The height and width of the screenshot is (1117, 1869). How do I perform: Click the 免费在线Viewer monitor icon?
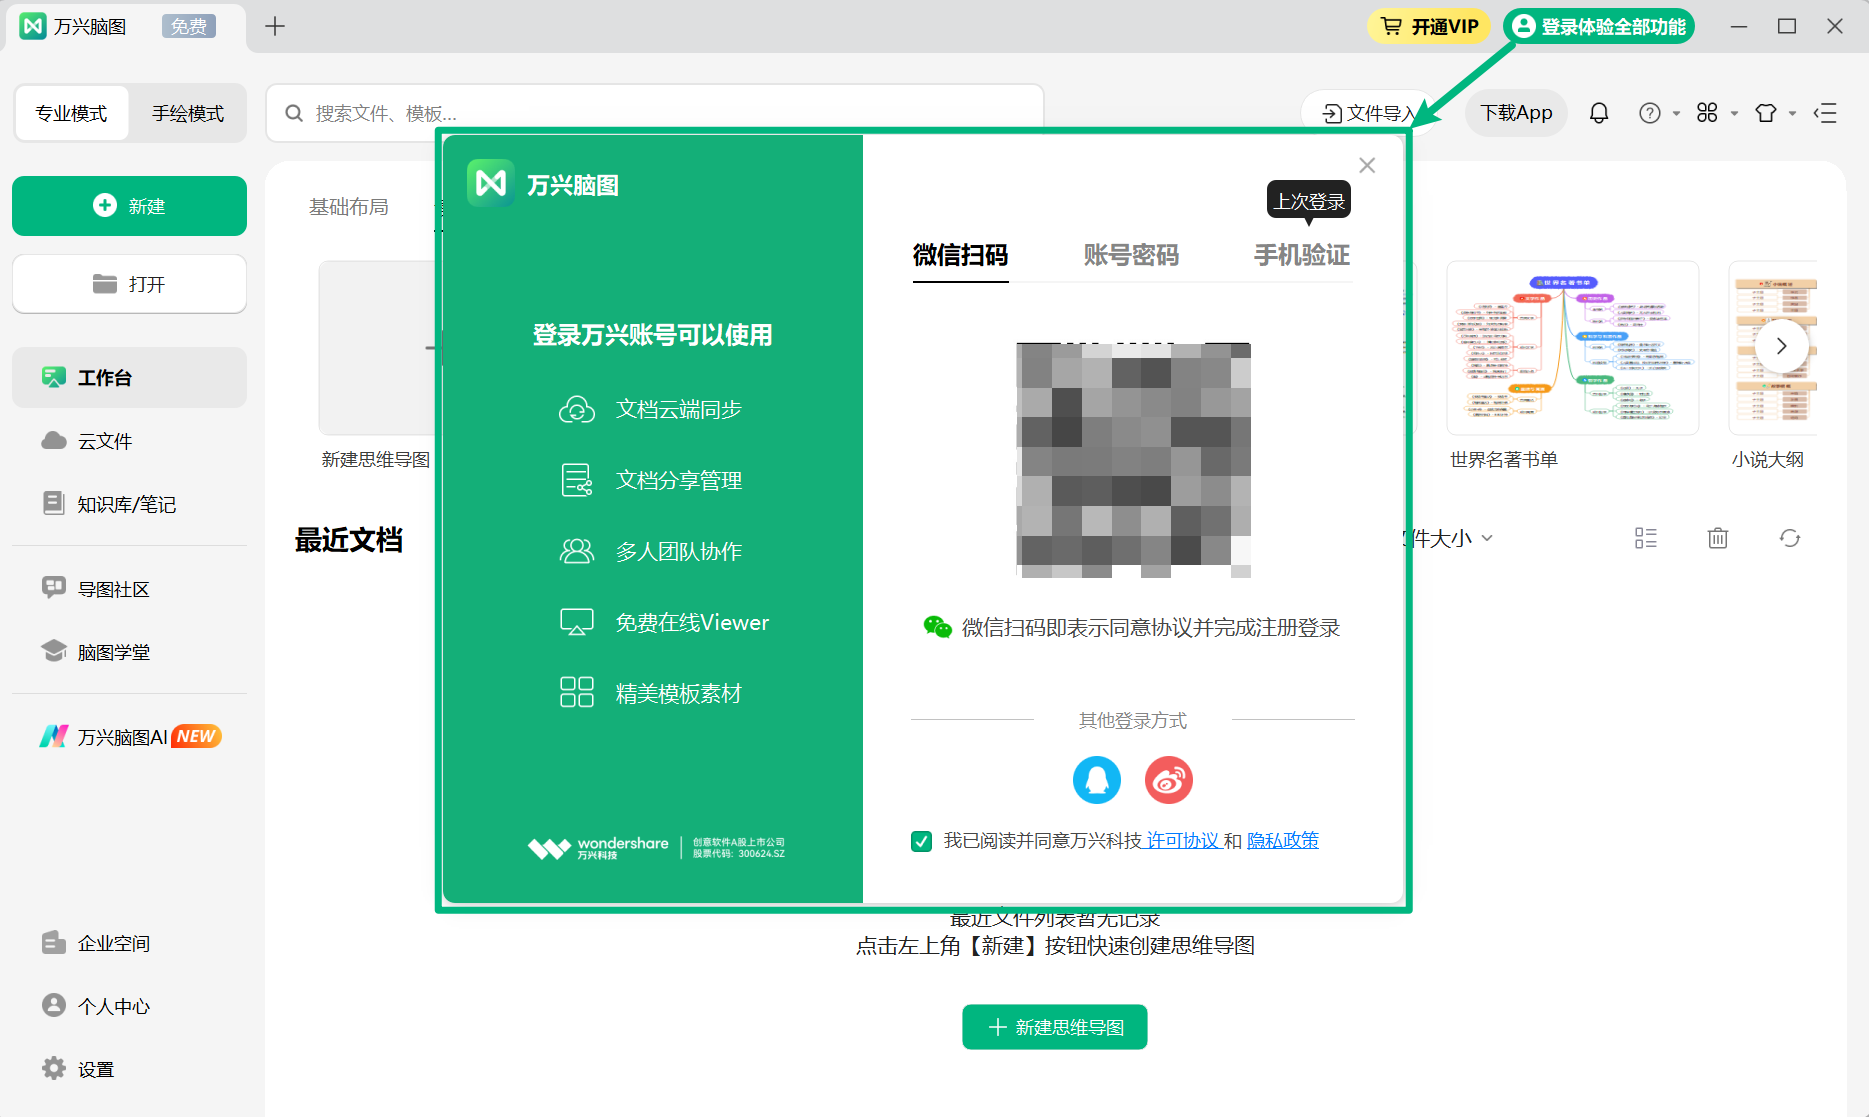coord(577,622)
